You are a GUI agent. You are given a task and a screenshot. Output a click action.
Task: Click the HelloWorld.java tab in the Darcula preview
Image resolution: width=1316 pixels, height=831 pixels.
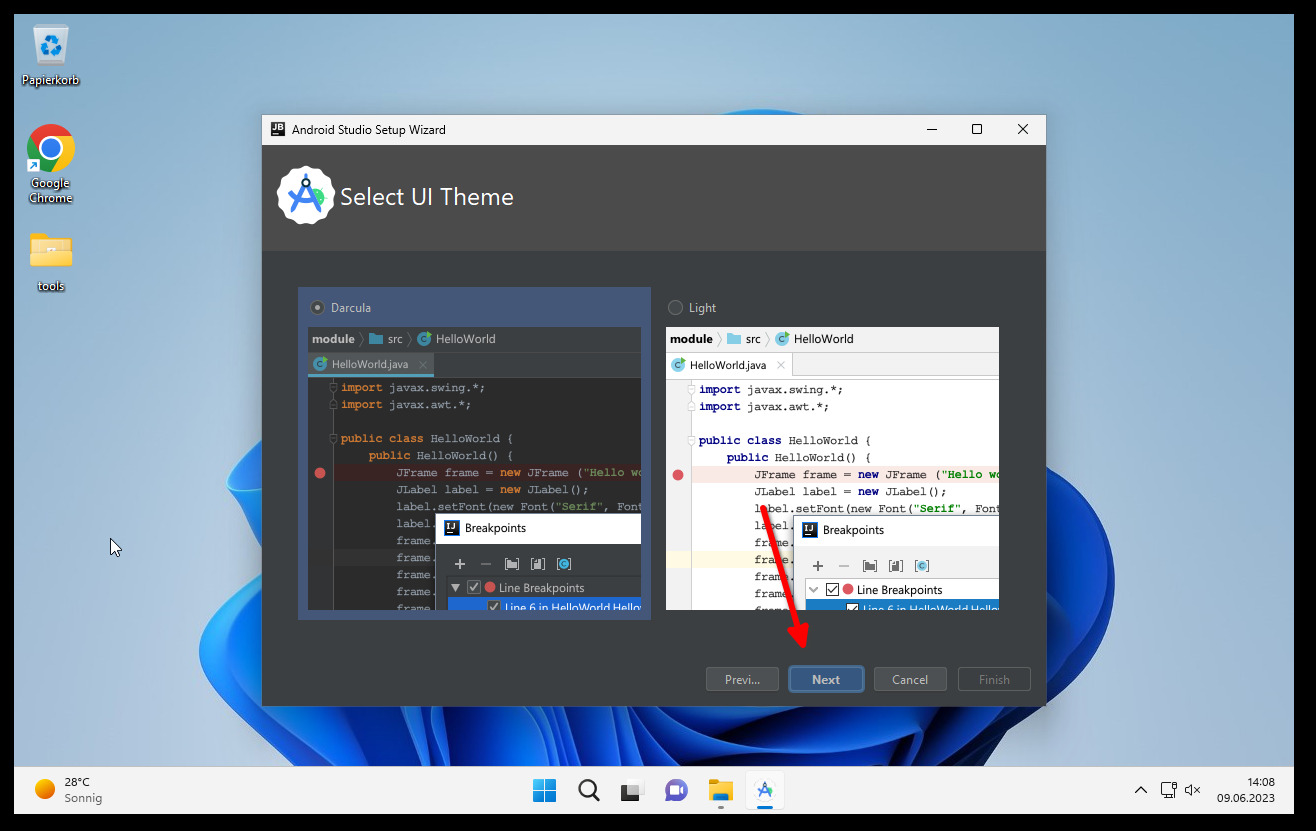(371, 364)
